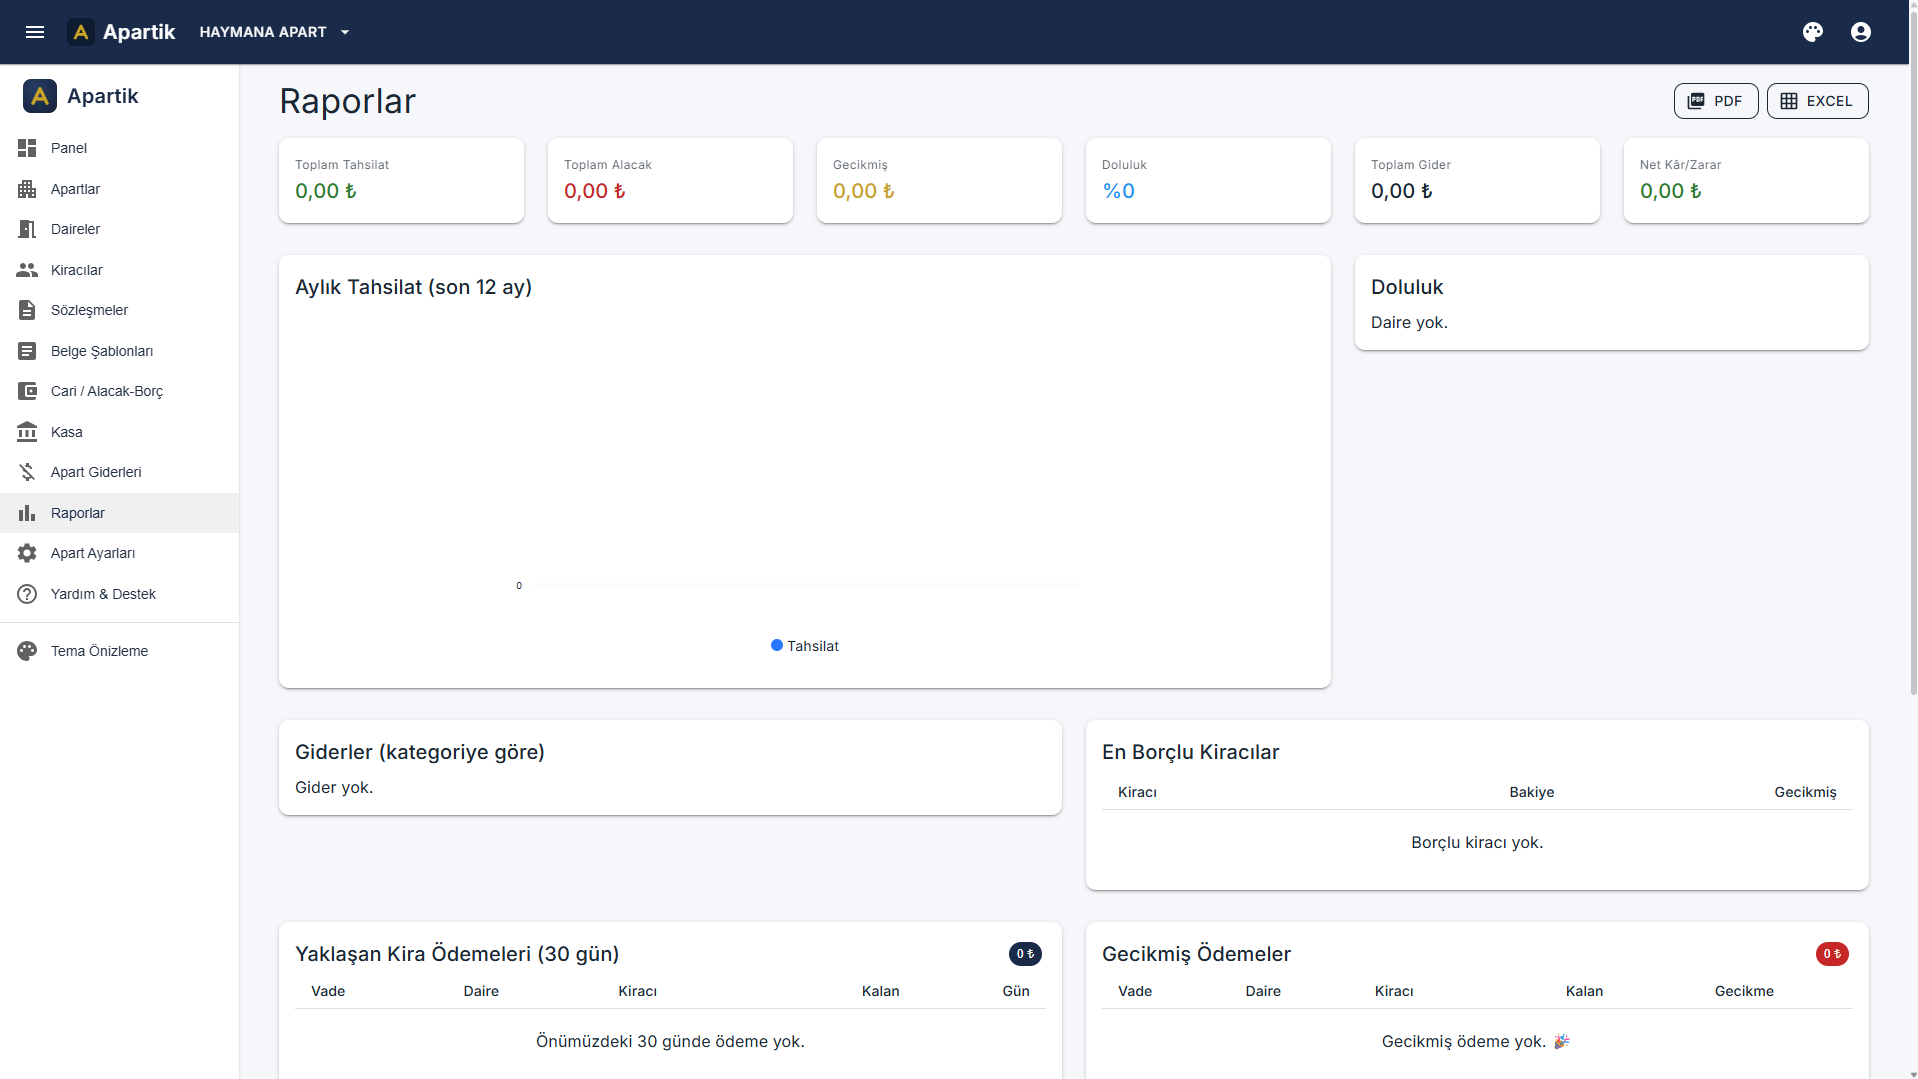Click the Apartlar building icon
This screenshot has width=1918, height=1079.
coord(27,189)
